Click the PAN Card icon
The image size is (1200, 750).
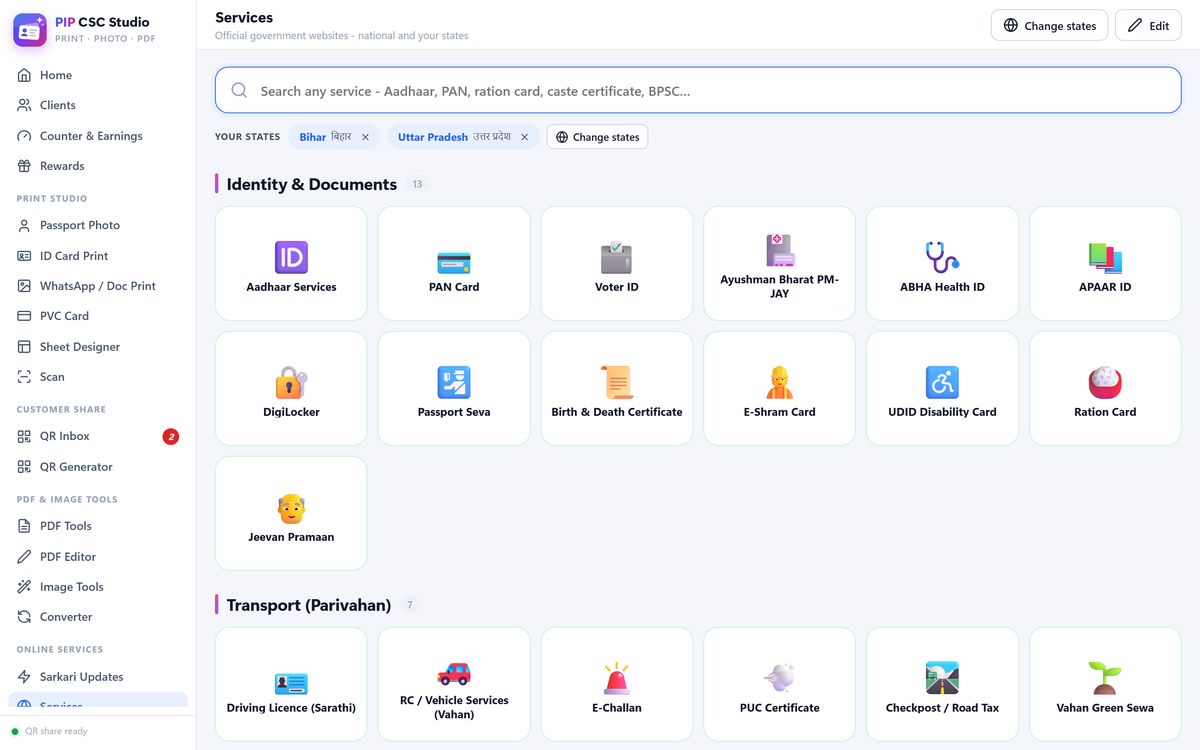click(x=454, y=262)
